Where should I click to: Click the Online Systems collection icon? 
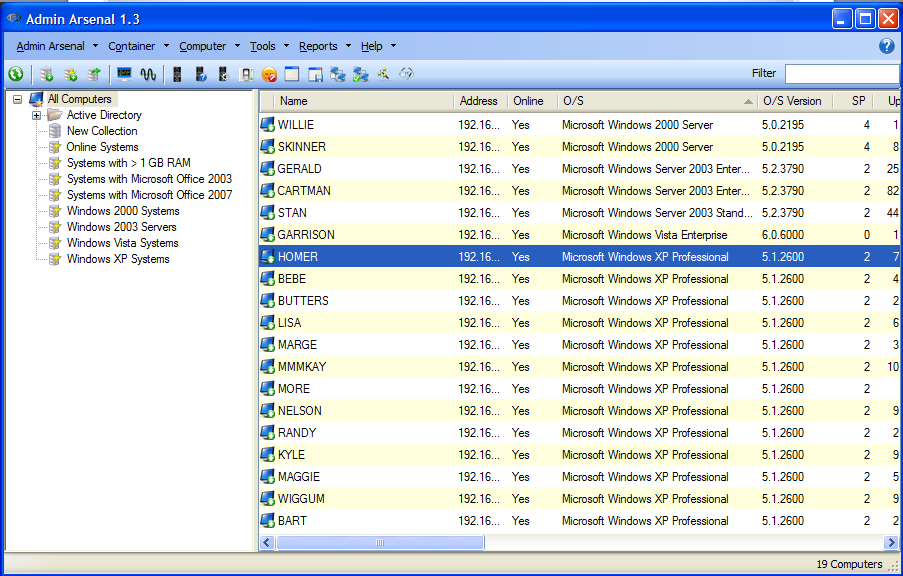(55, 147)
